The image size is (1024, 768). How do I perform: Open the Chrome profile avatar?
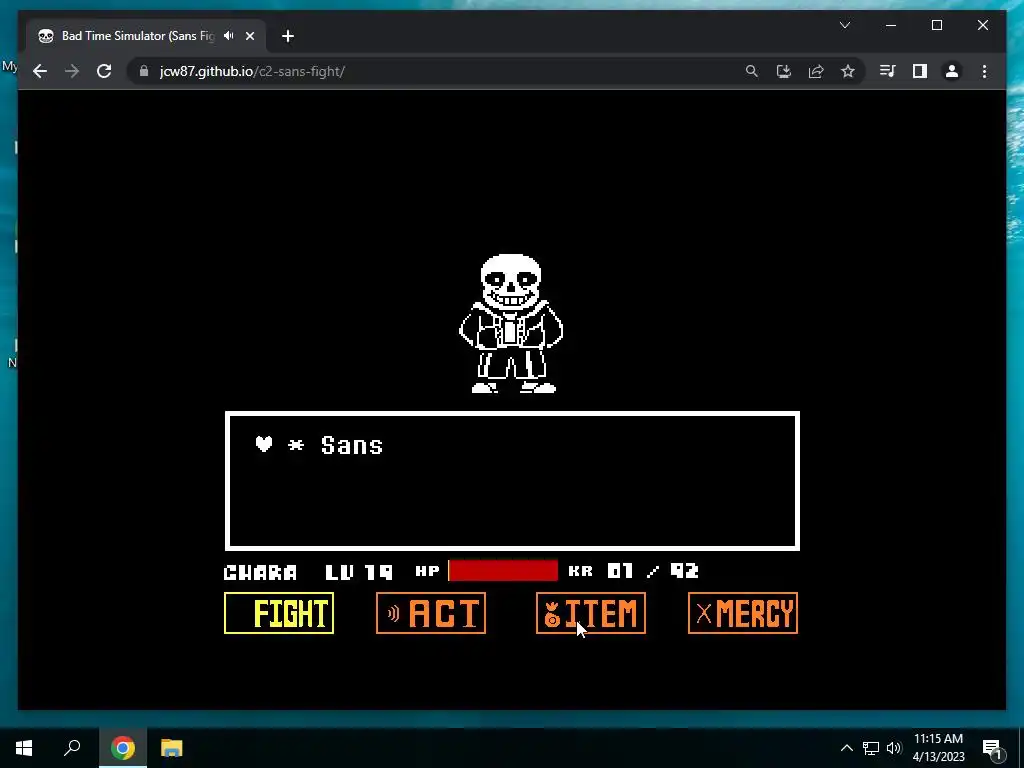click(952, 71)
